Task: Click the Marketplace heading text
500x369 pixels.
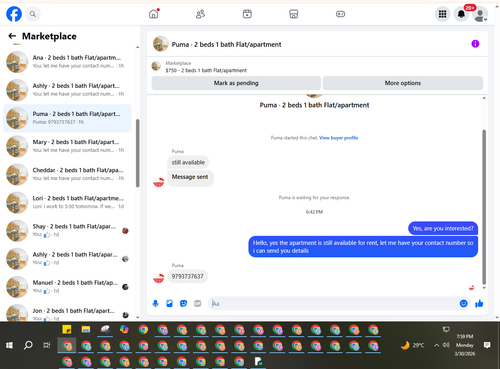Action: 49,36
